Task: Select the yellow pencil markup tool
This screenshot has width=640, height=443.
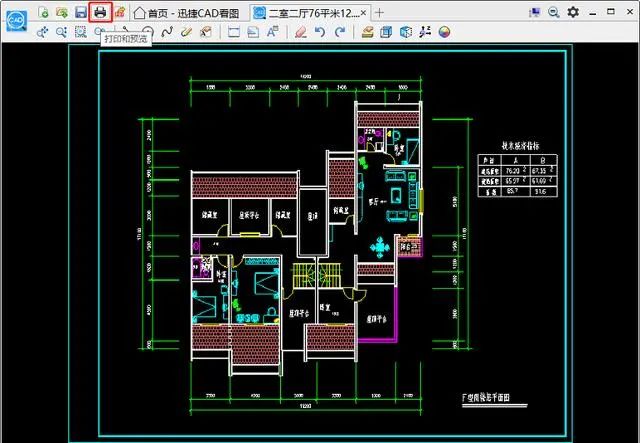Action: (186, 32)
